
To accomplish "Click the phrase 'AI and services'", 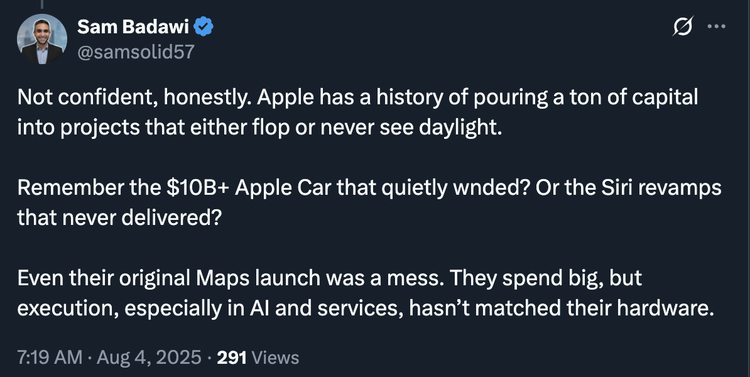I will coord(325,308).
